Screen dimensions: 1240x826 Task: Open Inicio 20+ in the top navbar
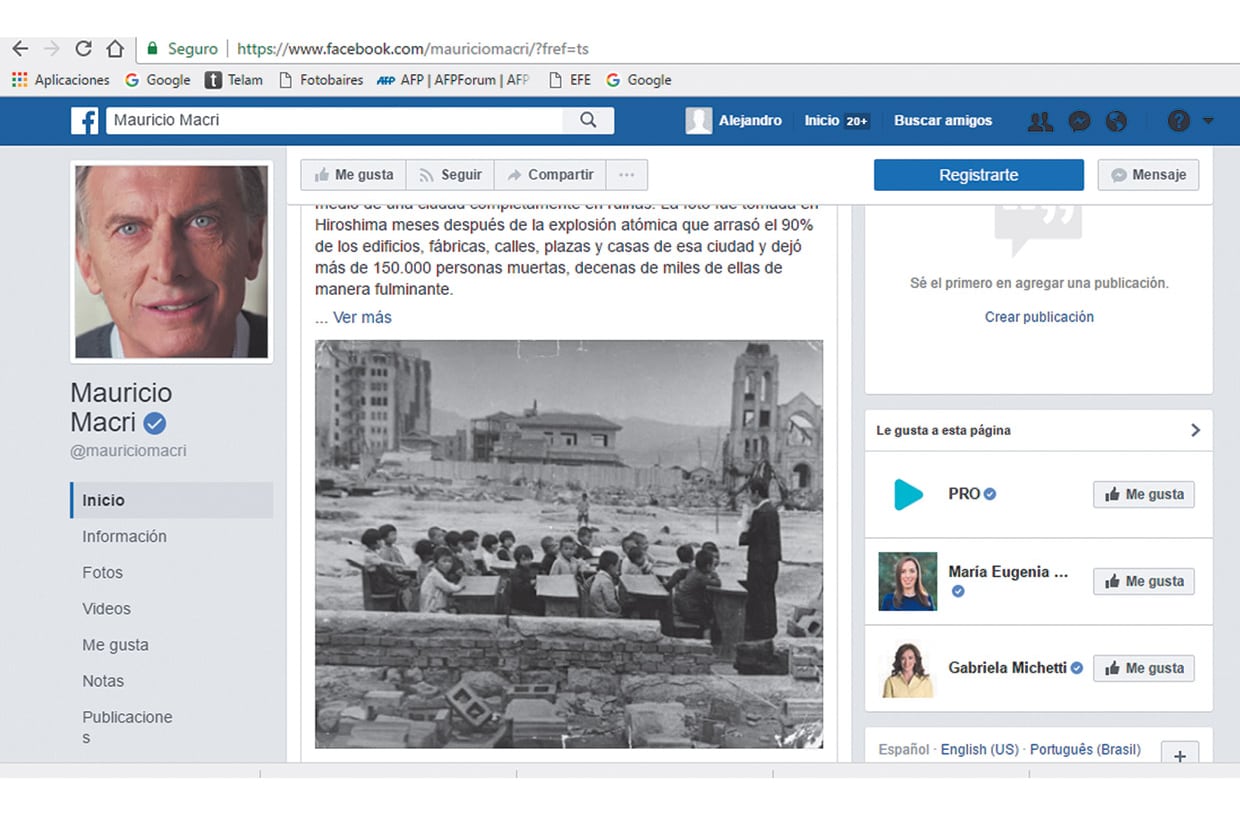click(x=836, y=120)
